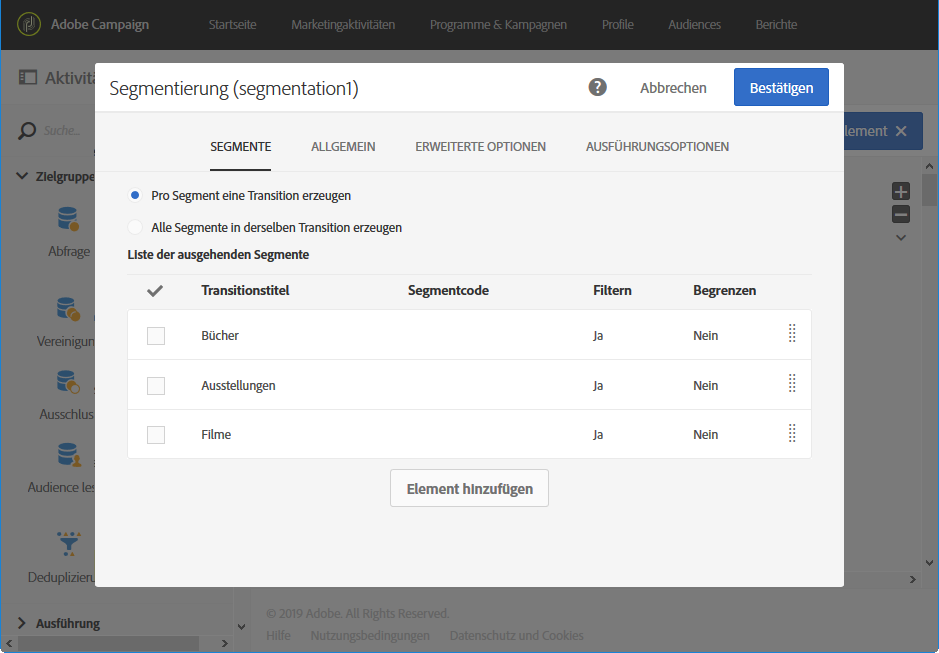939x653 pixels.
Task: Select 'Alle Segmente in derselben Transition erzeugen'
Action: coord(135,227)
